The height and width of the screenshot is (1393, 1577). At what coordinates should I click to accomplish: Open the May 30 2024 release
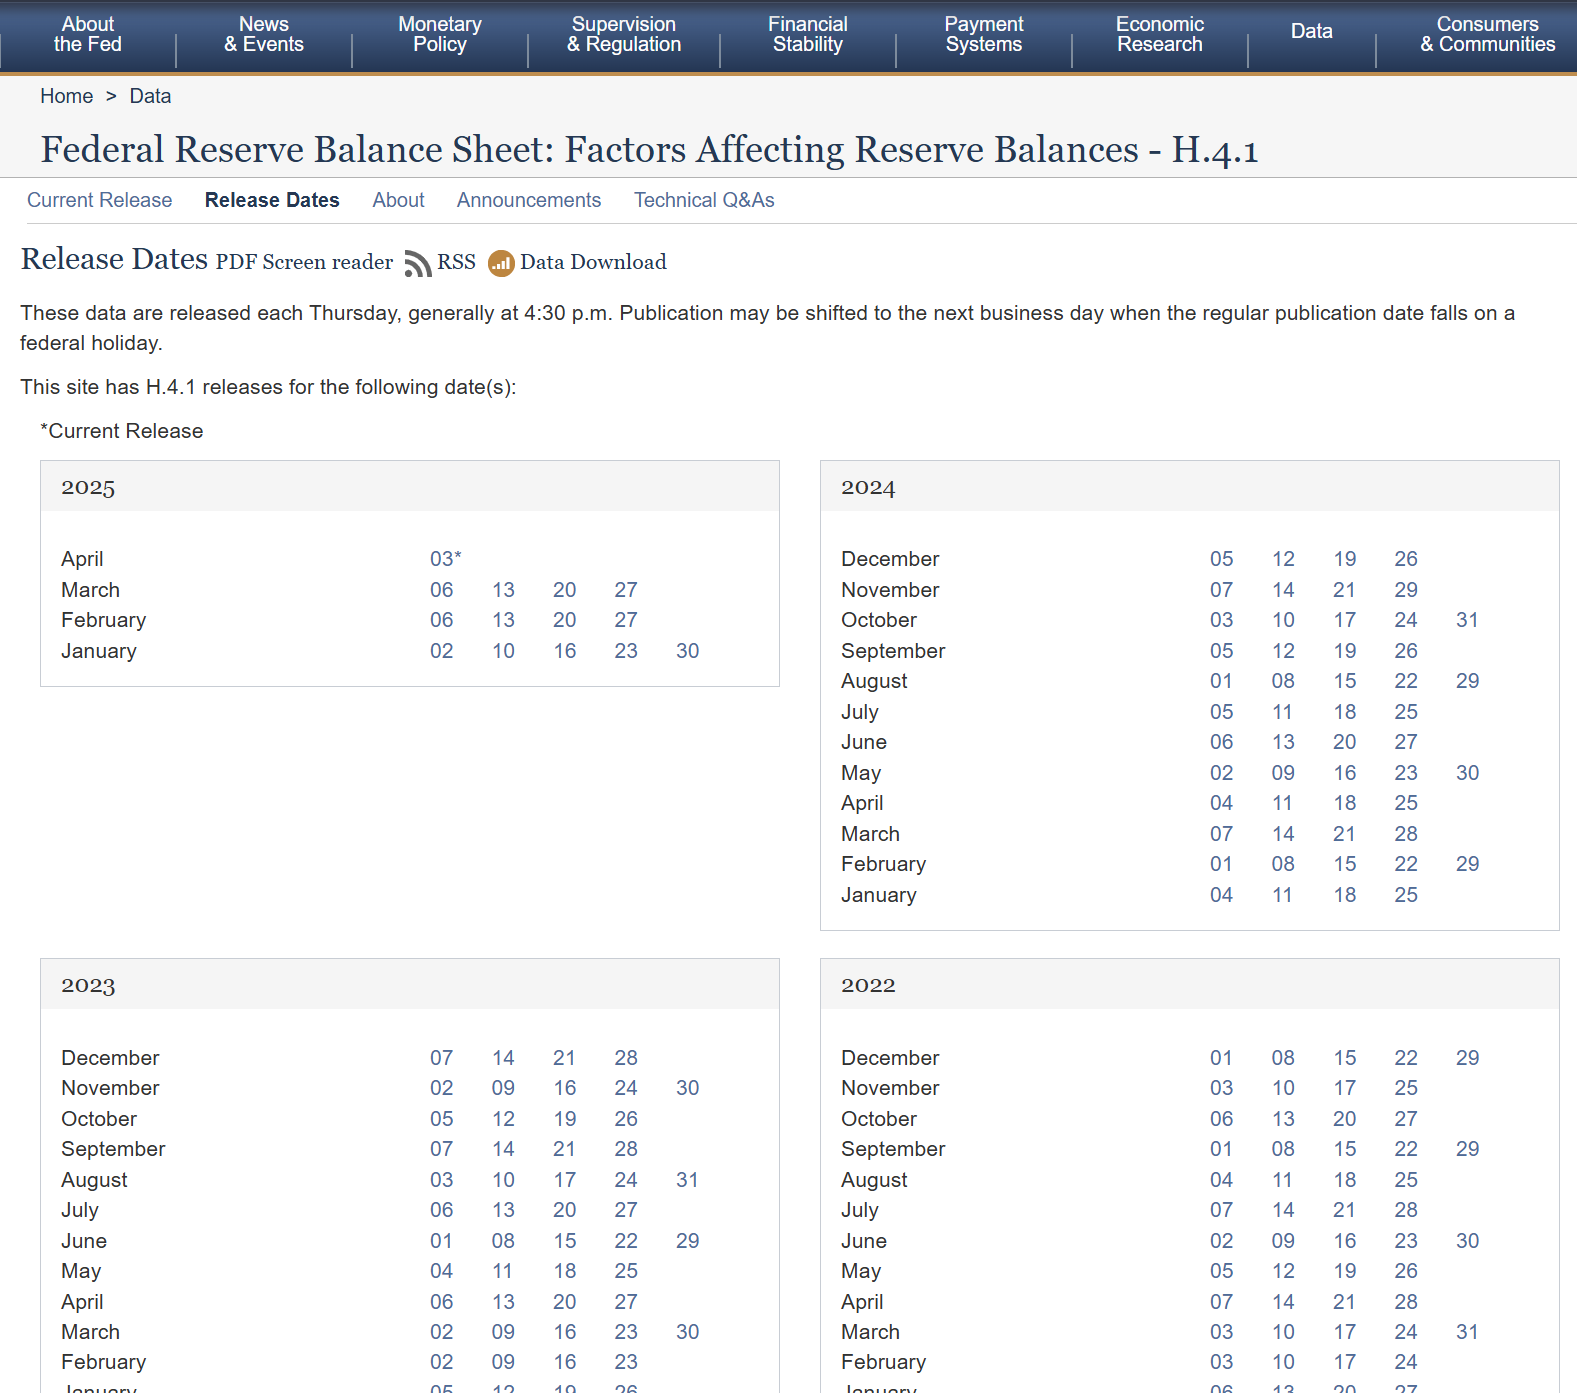click(1467, 773)
